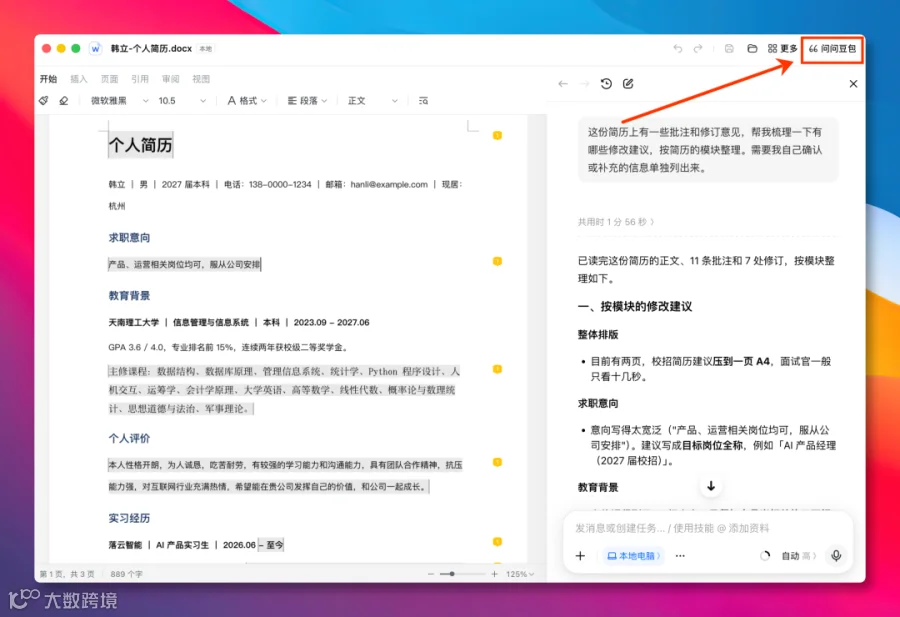Click the redo arrow in title bar

point(698,49)
